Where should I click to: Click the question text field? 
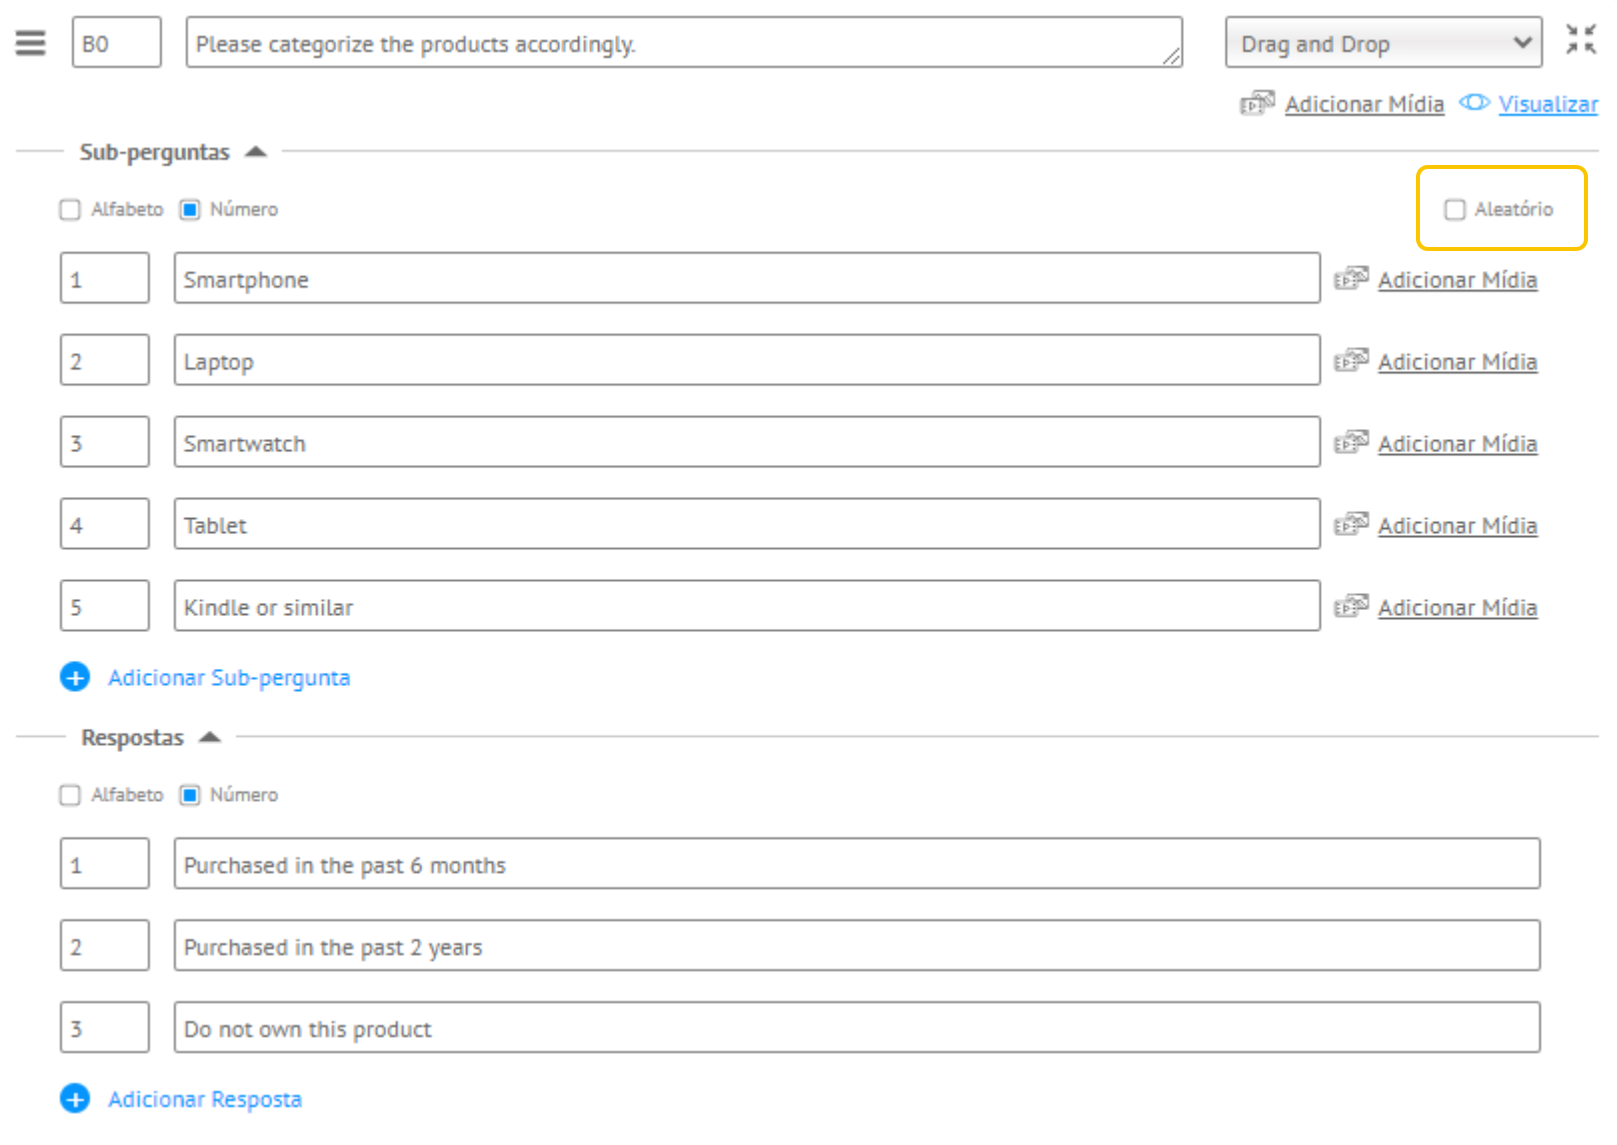(x=684, y=43)
